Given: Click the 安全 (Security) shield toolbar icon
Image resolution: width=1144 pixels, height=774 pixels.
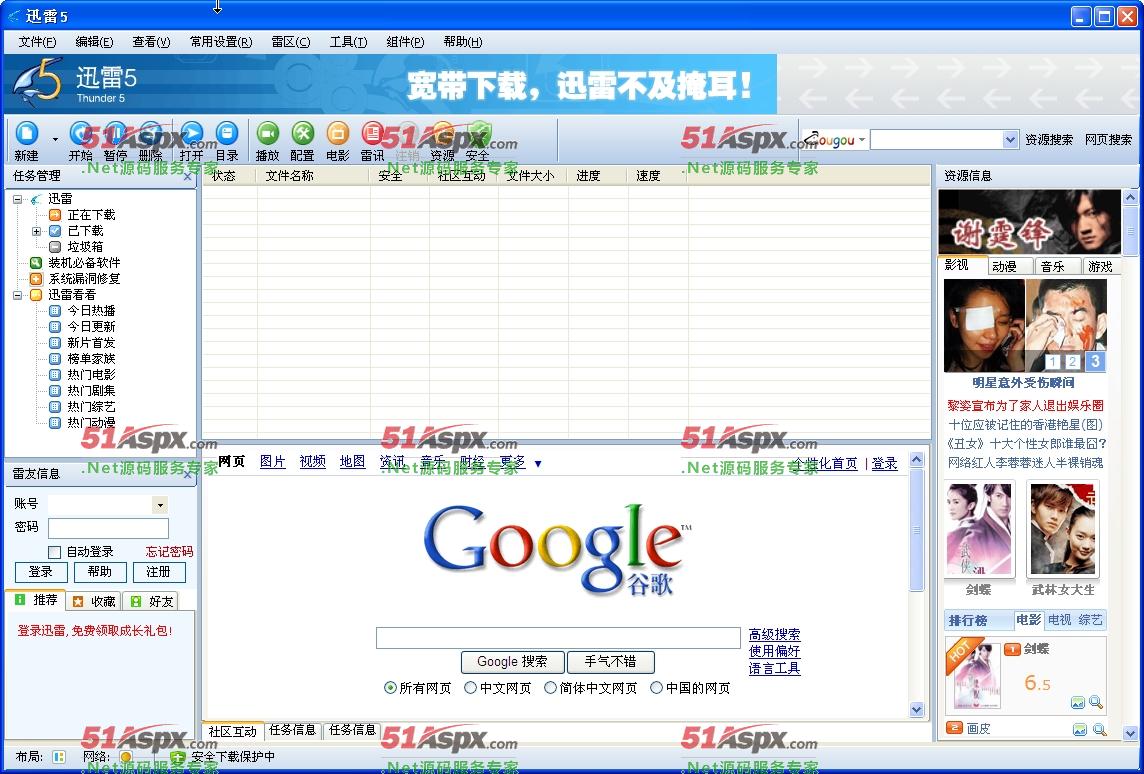Looking at the screenshot, I should (x=478, y=133).
